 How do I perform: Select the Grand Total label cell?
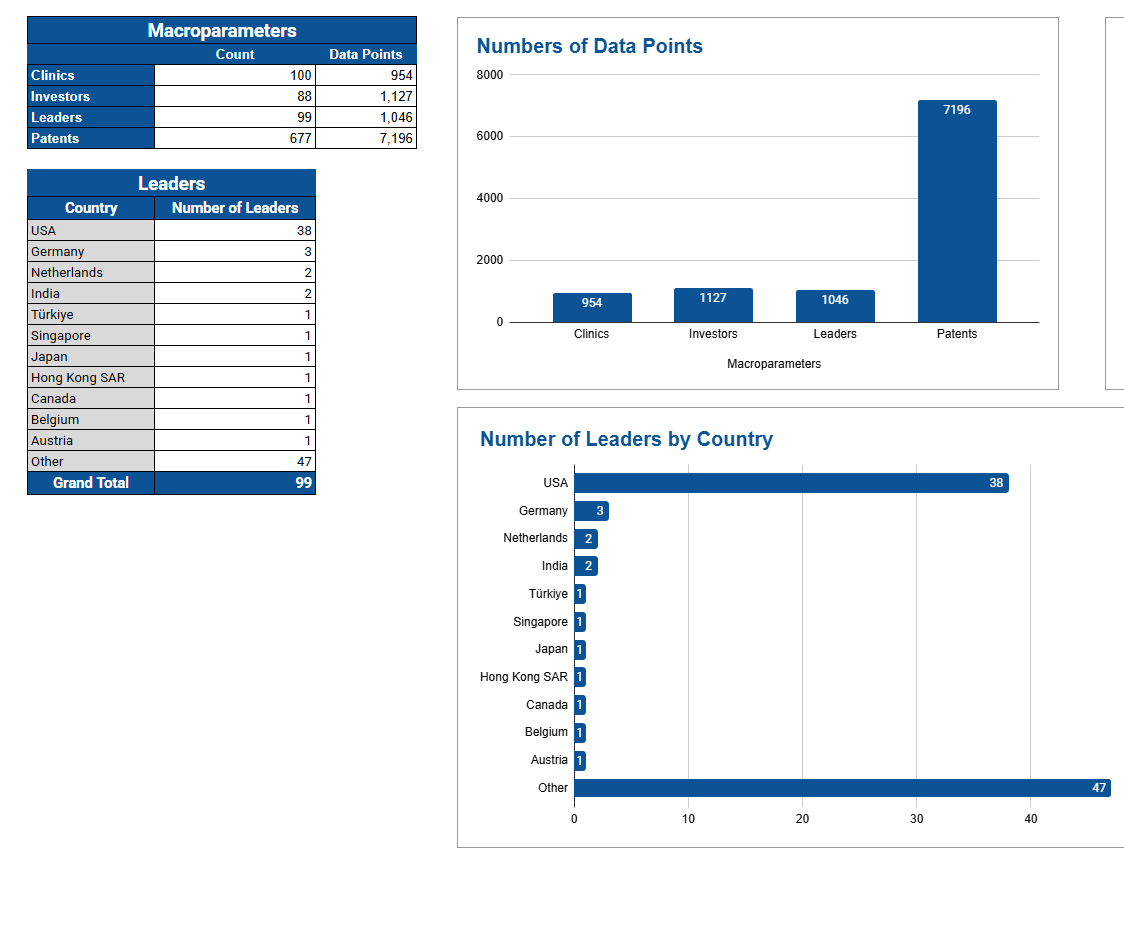click(x=91, y=483)
